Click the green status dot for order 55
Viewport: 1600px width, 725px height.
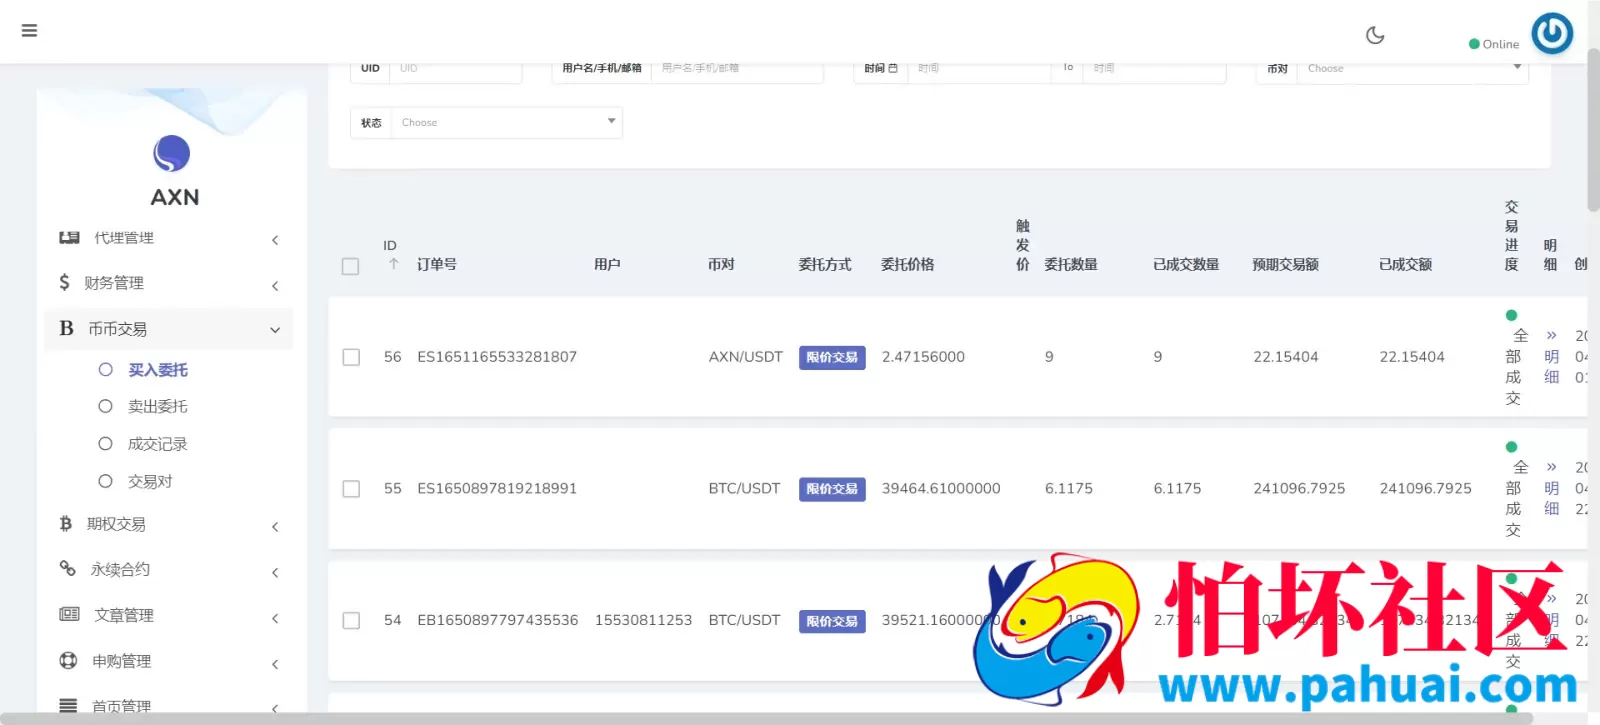[x=1511, y=447]
